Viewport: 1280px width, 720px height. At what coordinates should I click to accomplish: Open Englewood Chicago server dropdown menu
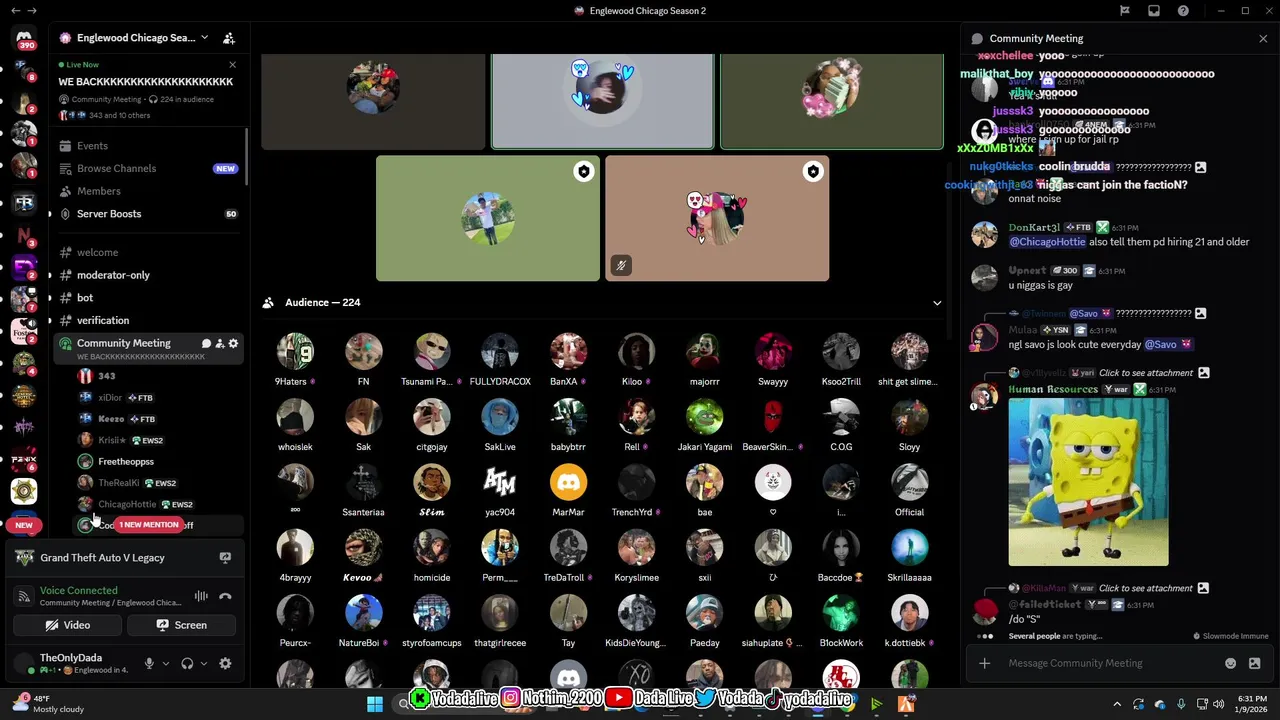204,38
